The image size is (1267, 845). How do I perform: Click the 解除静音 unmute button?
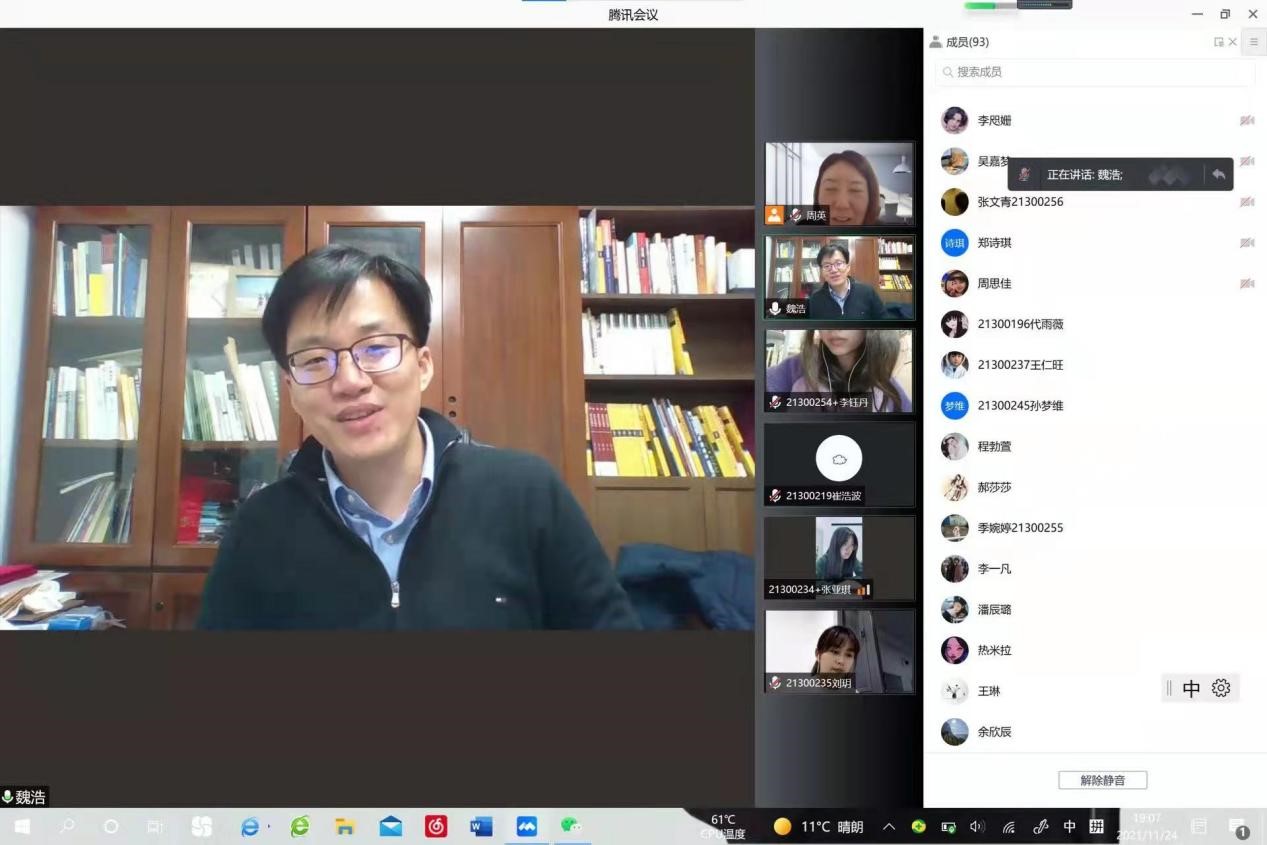click(1102, 780)
